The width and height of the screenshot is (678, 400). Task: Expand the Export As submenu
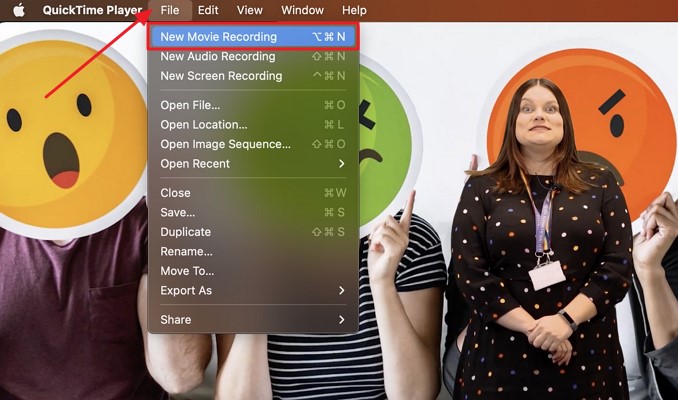coord(253,290)
